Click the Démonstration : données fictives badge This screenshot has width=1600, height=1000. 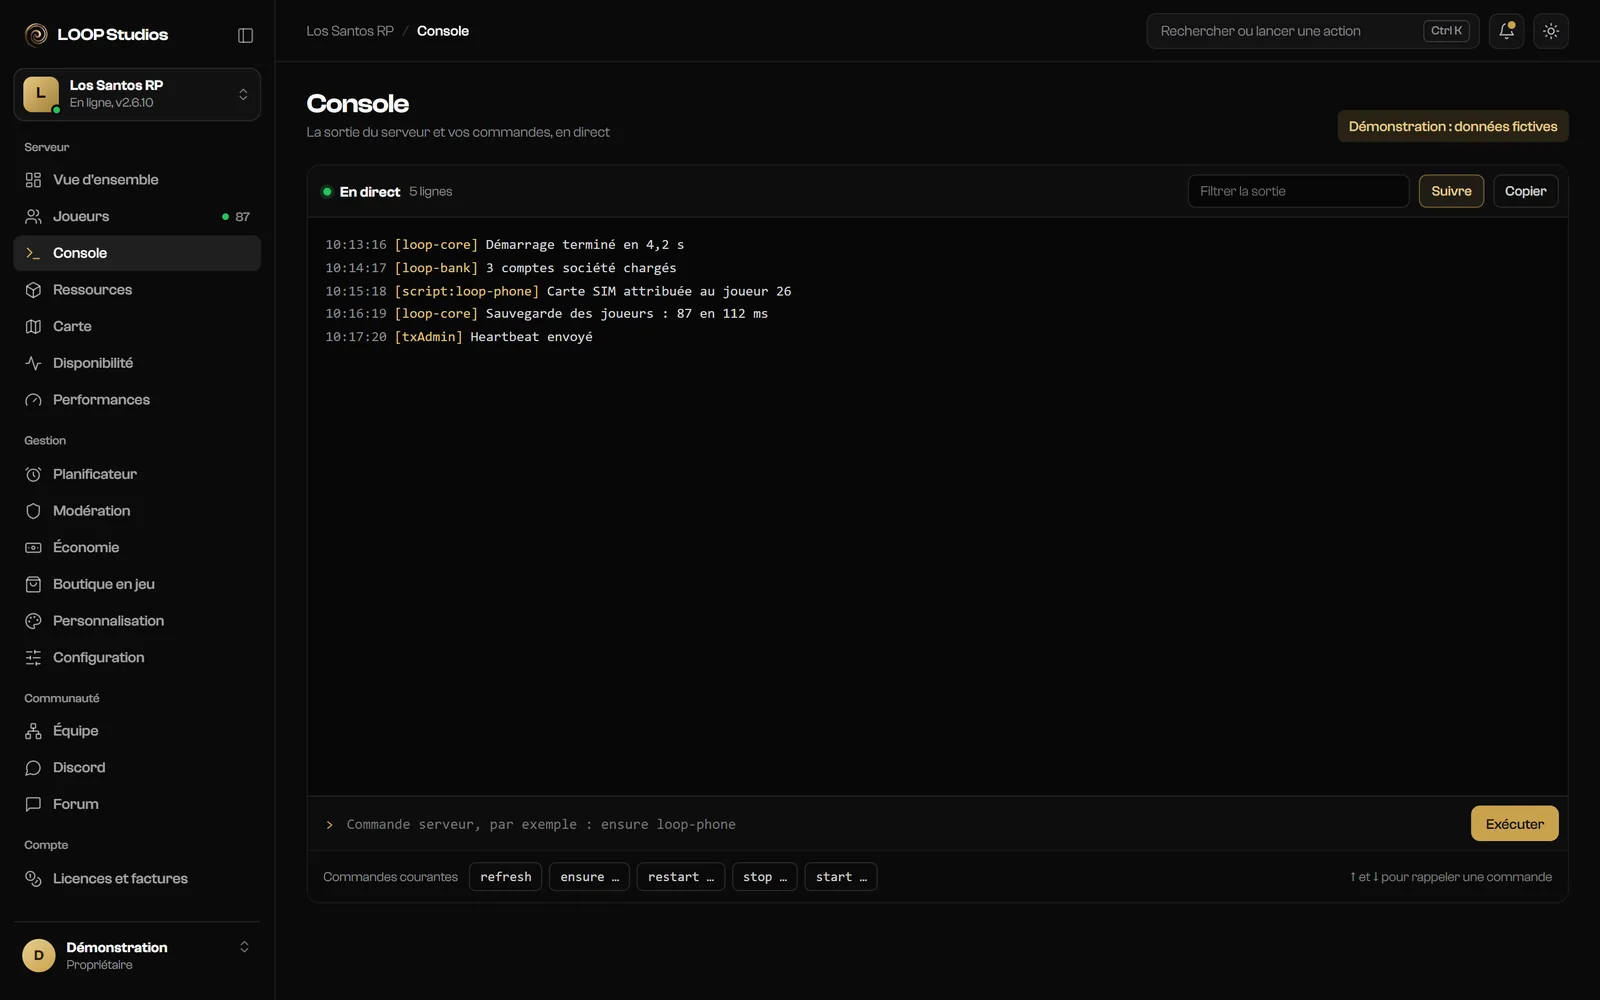1453,126
